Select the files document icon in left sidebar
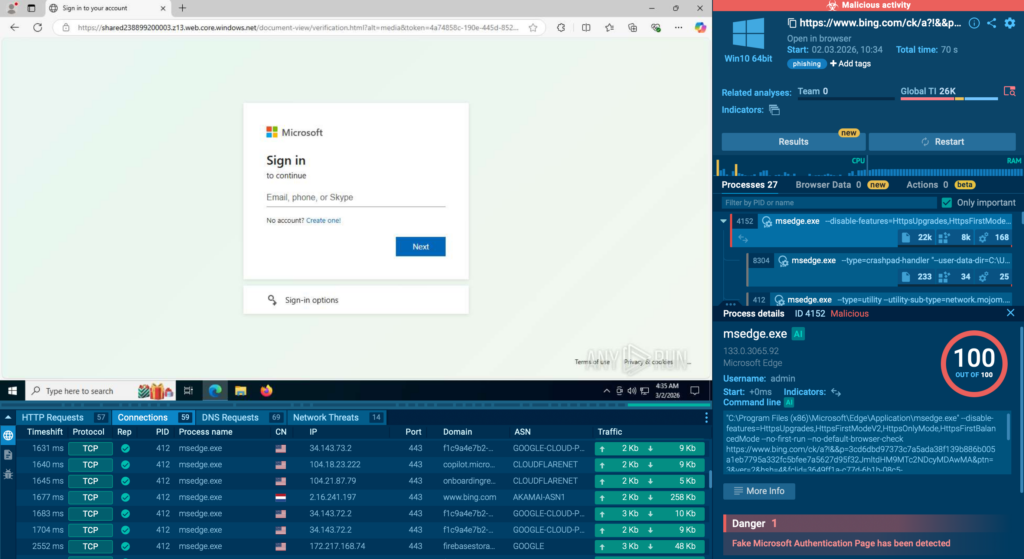 point(8,455)
